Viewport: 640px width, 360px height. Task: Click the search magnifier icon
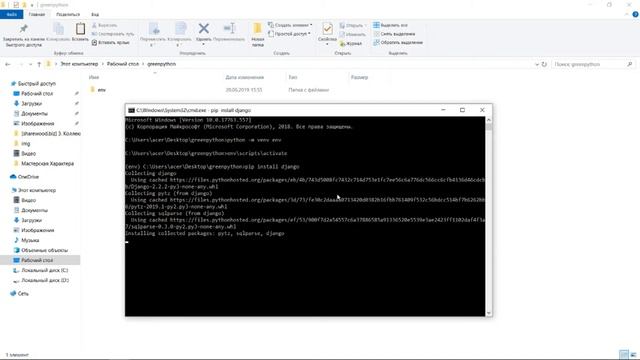click(x=629, y=64)
